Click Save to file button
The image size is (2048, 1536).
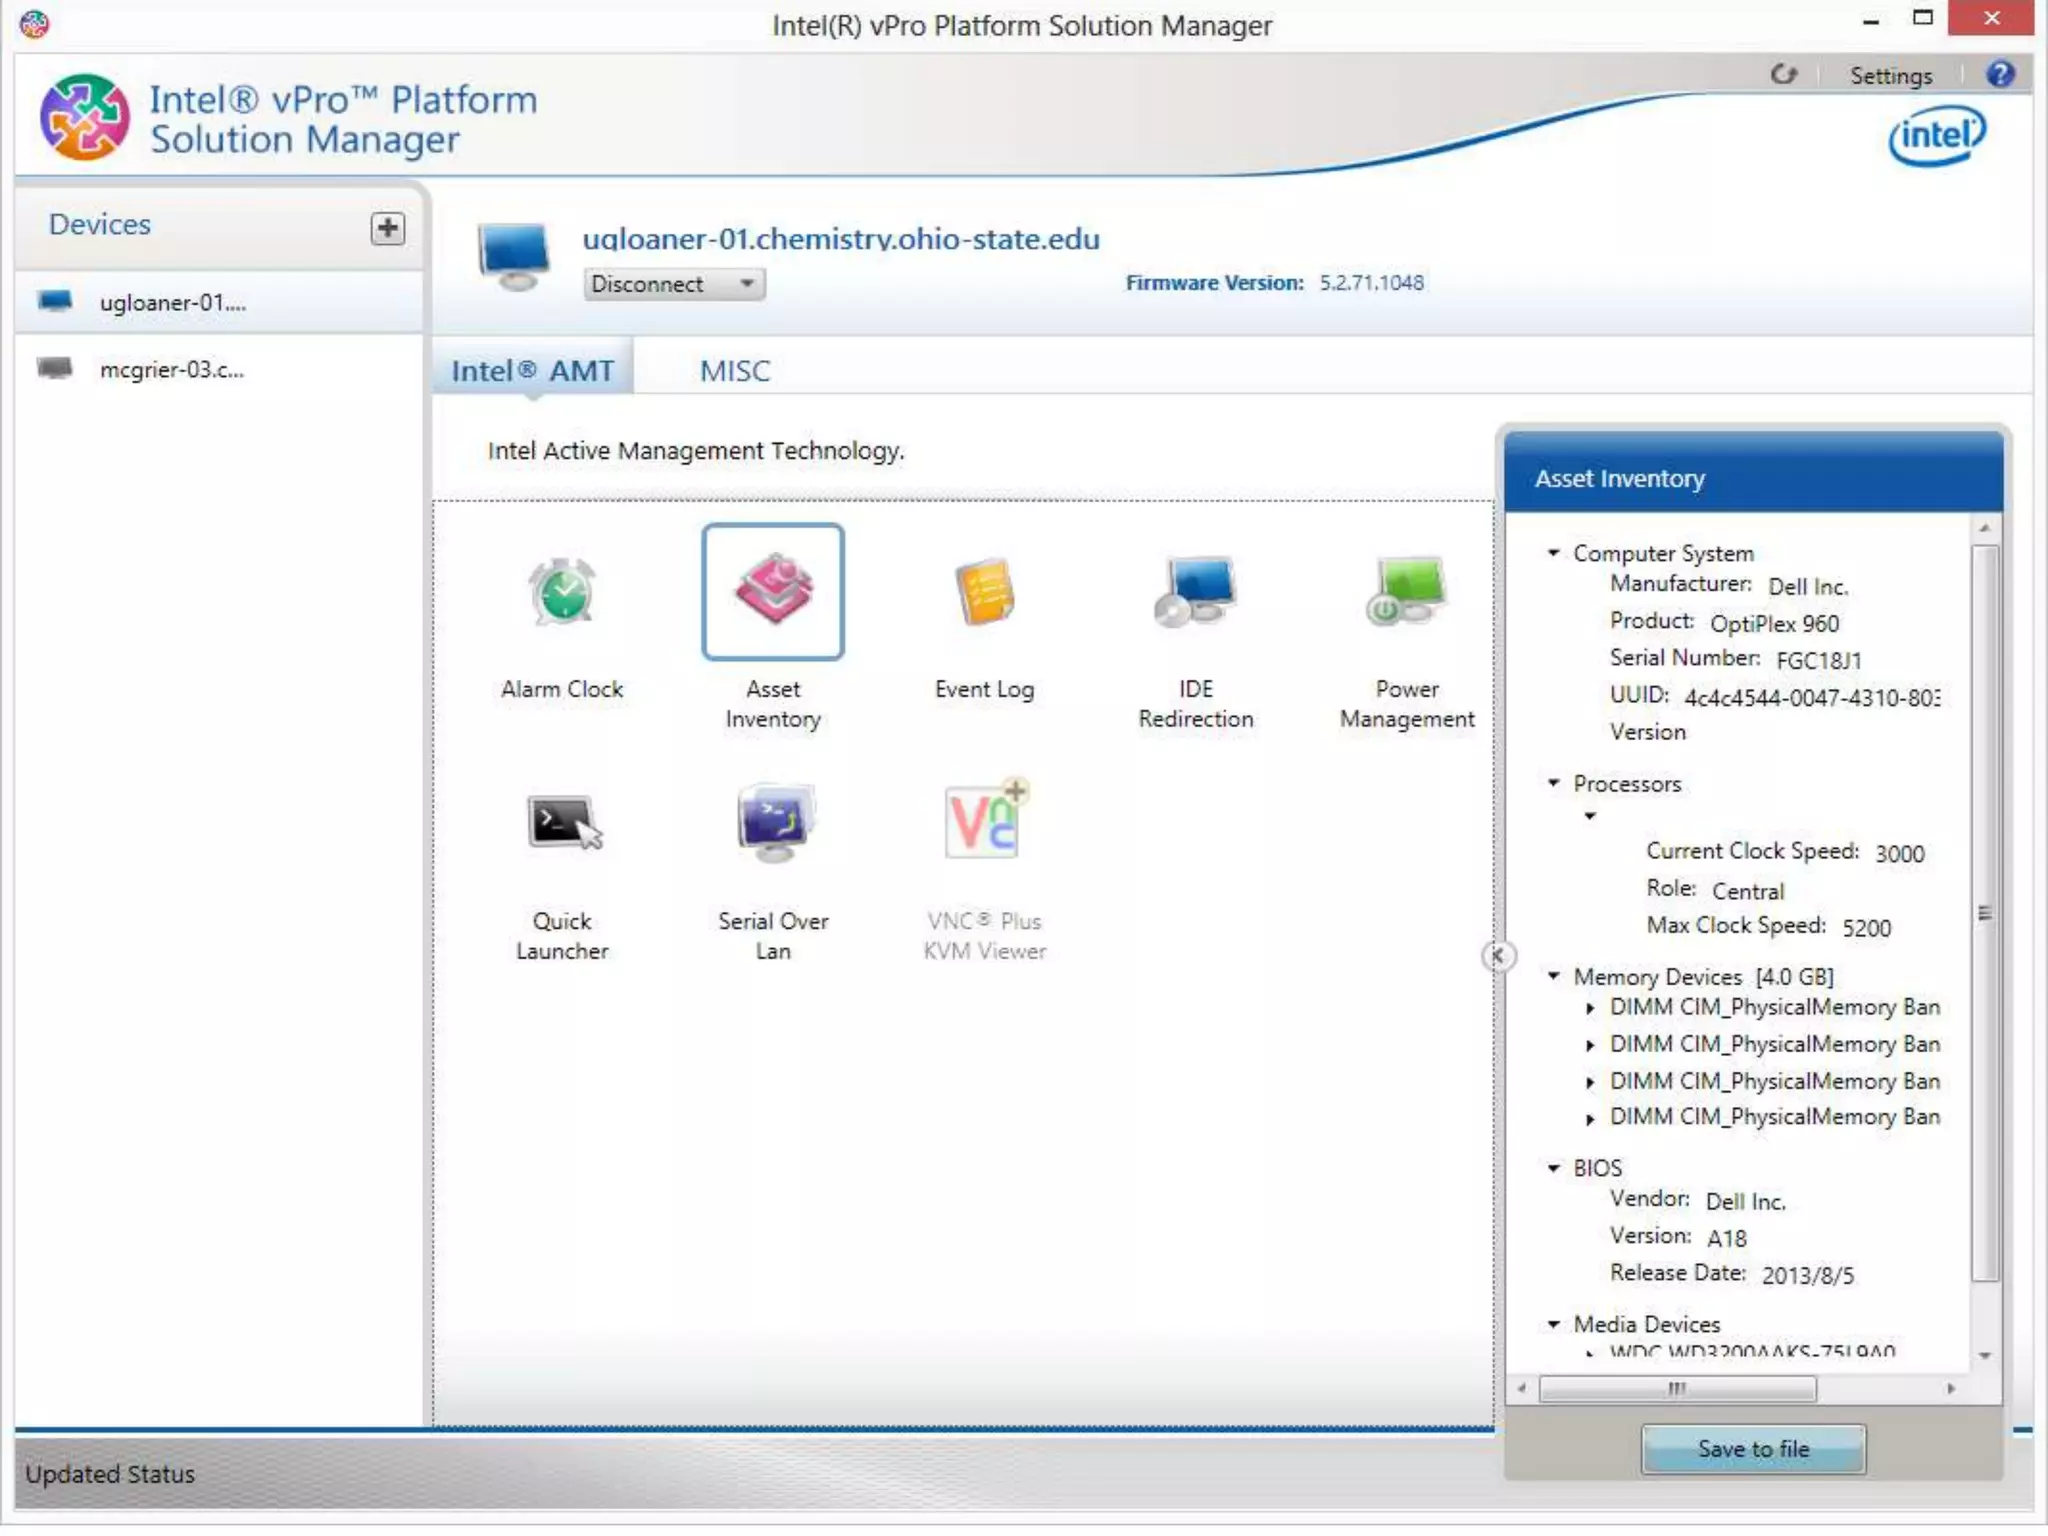pos(1753,1449)
